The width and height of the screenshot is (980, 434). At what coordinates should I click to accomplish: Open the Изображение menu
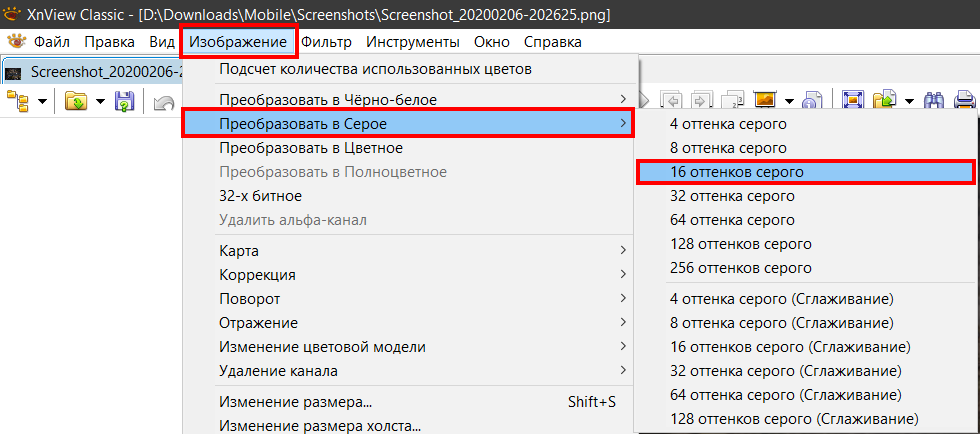[x=238, y=43]
